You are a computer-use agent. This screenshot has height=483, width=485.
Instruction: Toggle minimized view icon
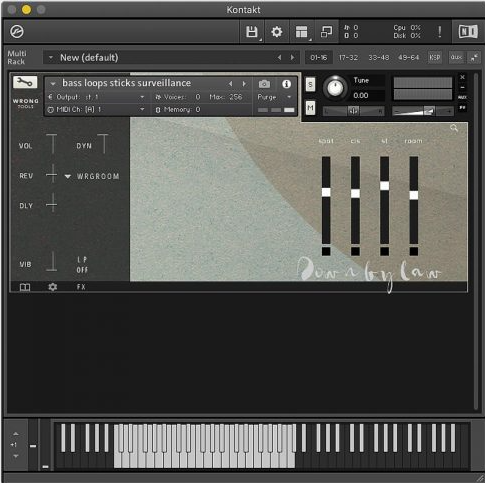click(x=326, y=32)
